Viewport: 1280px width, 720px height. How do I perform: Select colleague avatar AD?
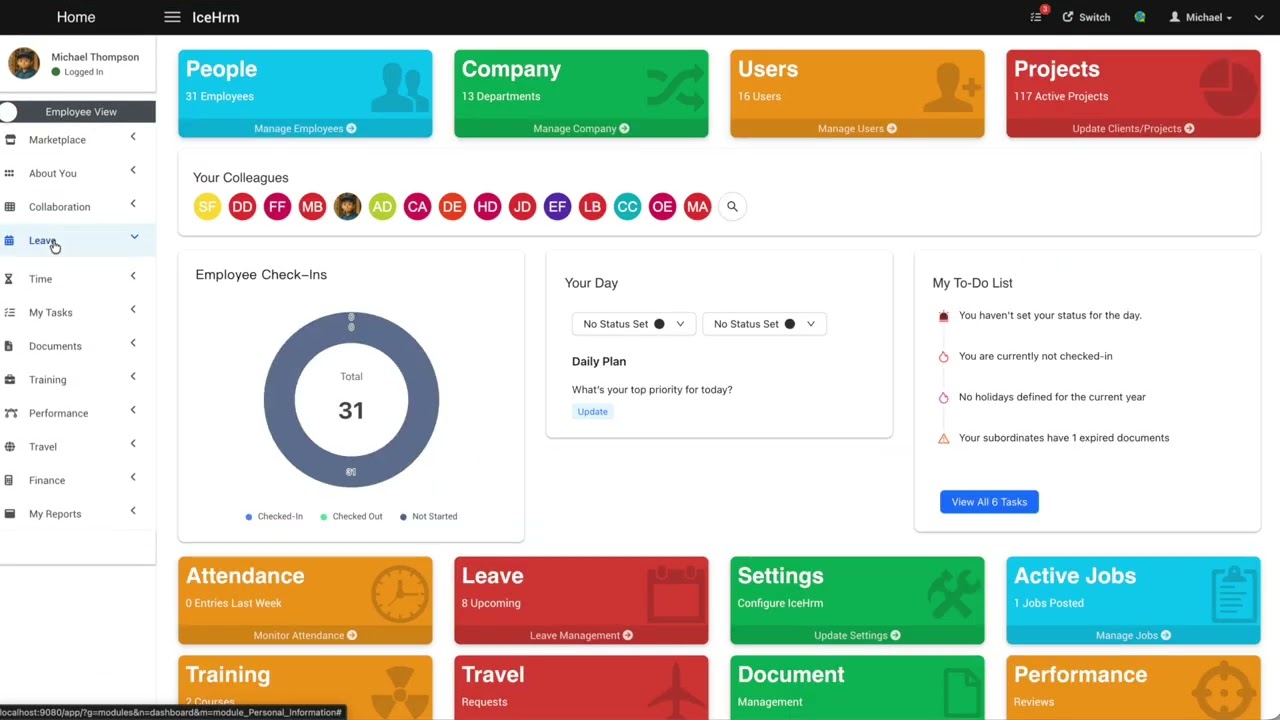click(382, 207)
